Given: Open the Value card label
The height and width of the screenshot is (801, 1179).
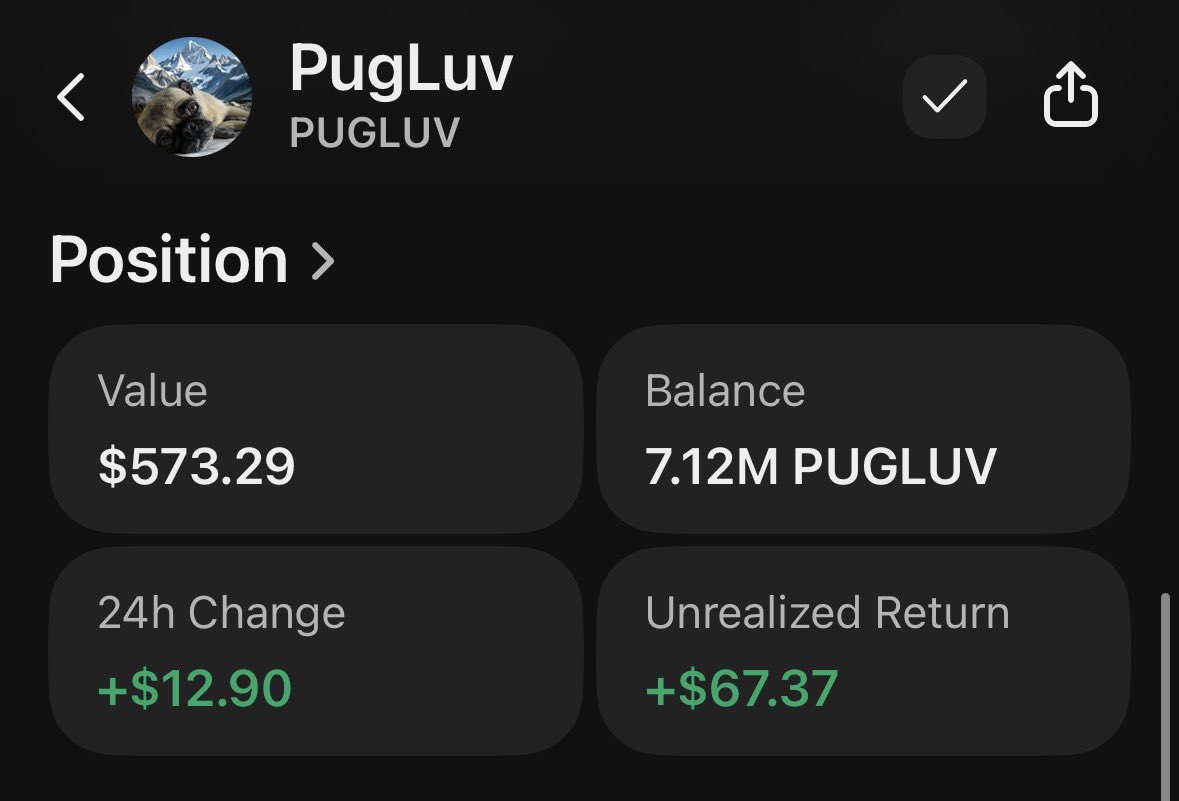Looking at the screenshot, I should point(153,391).
